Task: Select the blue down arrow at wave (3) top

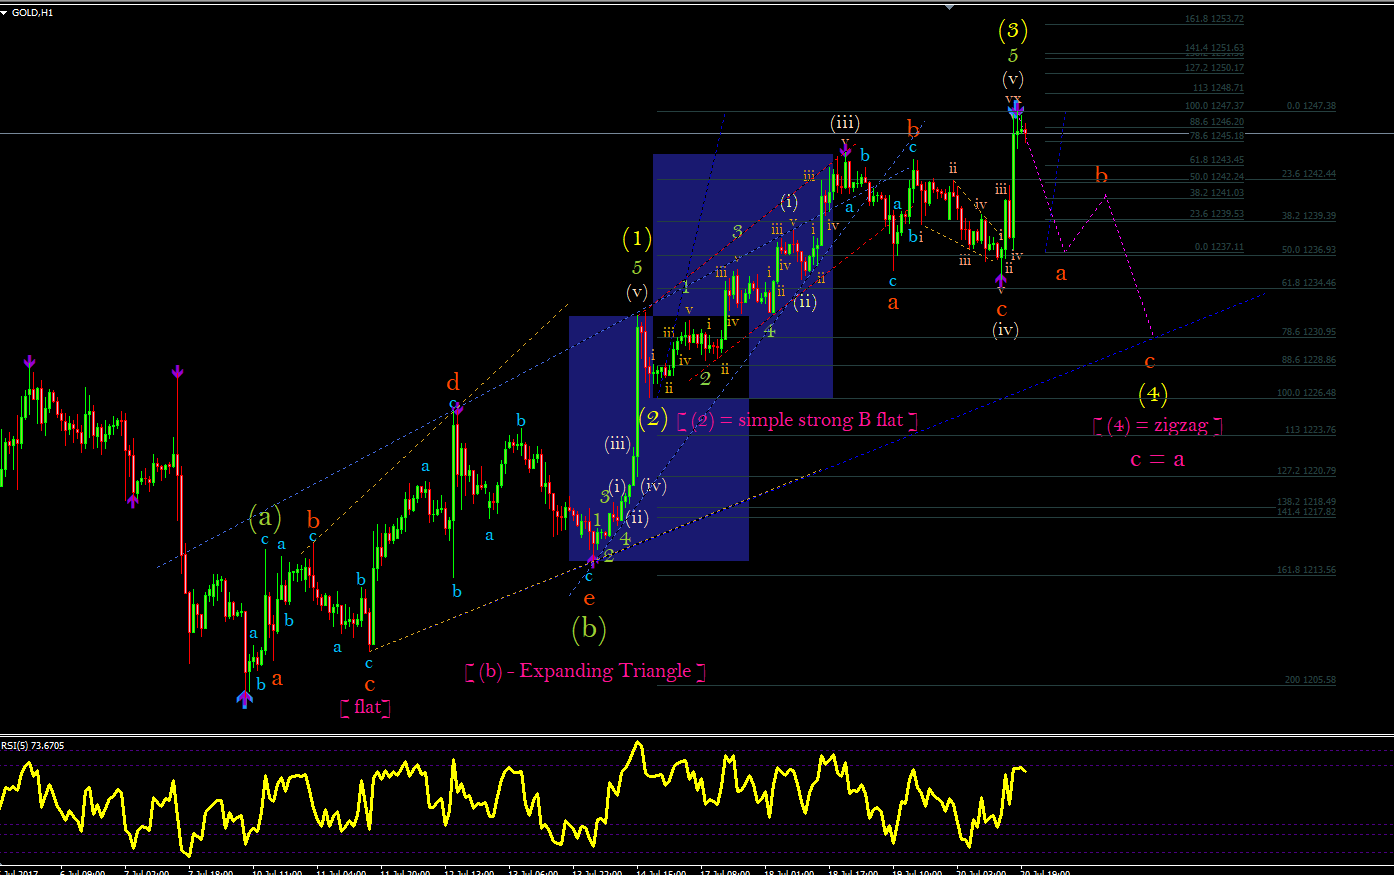Action: click(1015, 108)
